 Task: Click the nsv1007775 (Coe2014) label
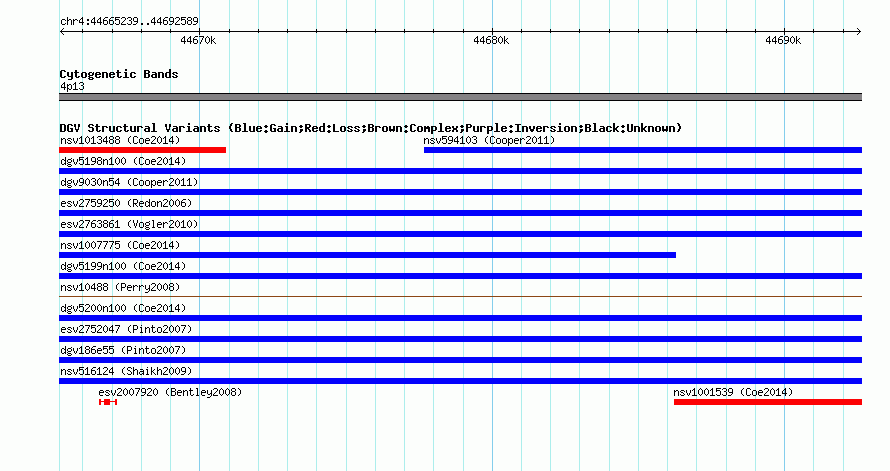coord(120,245)
